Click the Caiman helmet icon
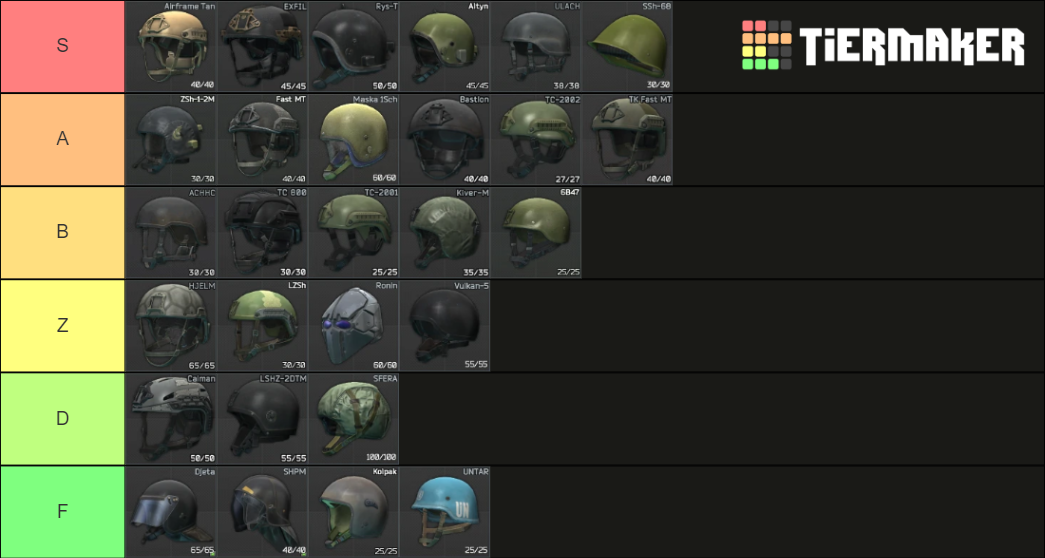Screen dimensions: 1045x558 [171, 418]
